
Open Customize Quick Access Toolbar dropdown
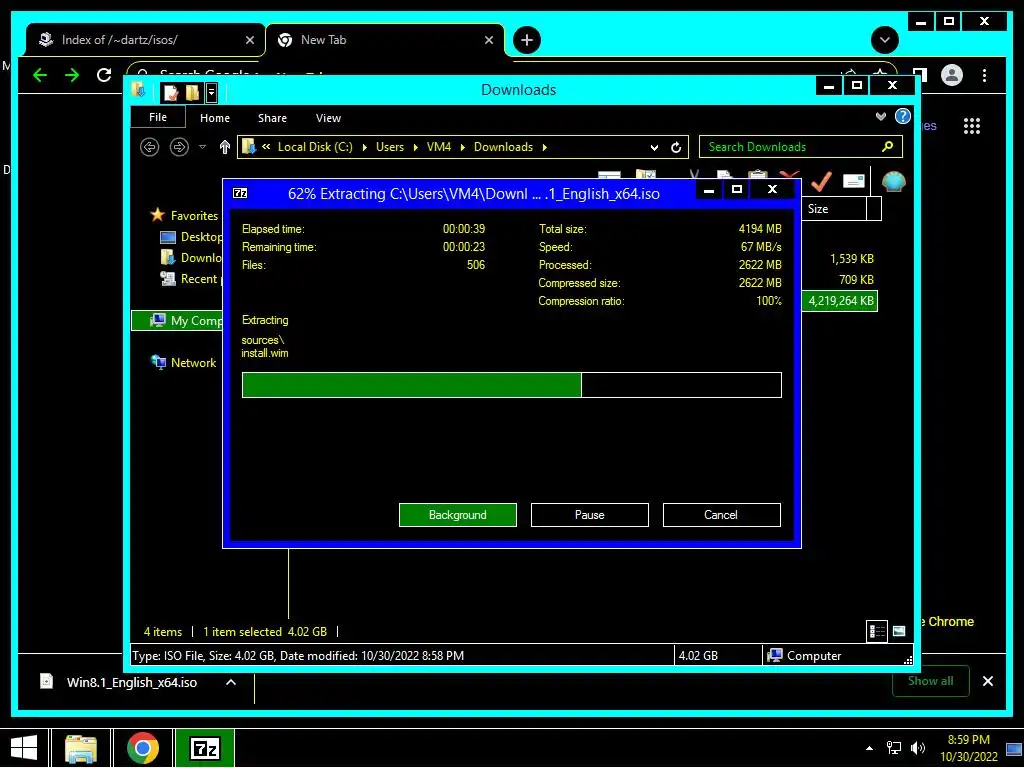coord(211,93)
